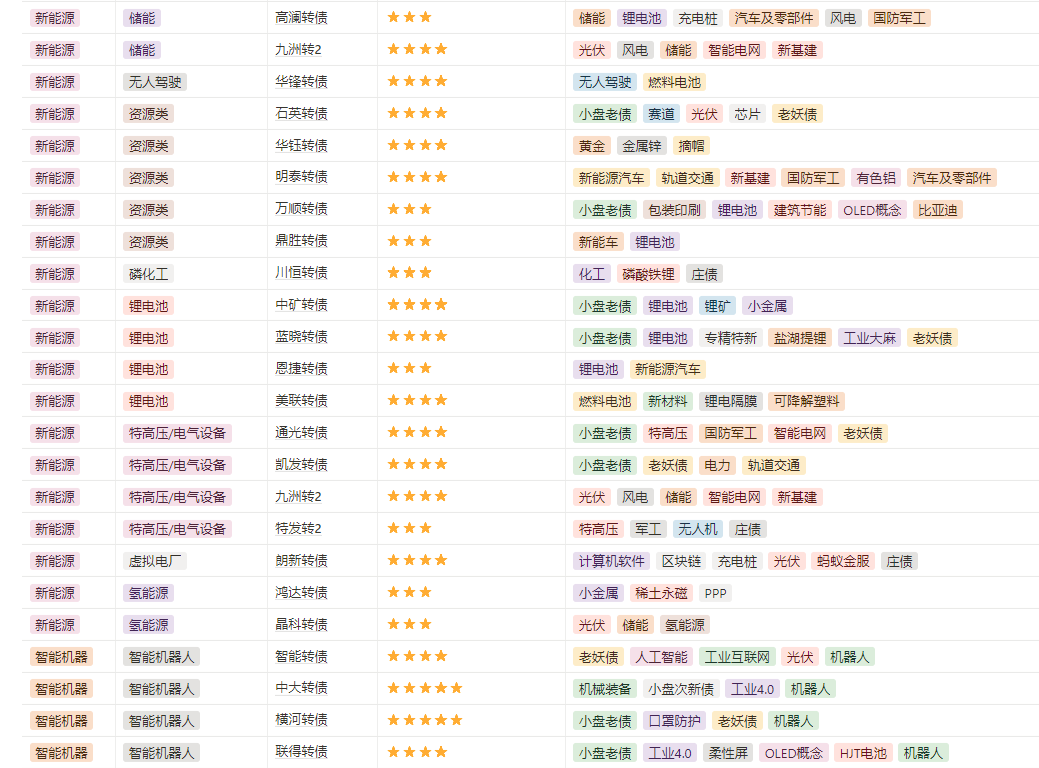Click the 机械装备 tag

click(605, 689)
